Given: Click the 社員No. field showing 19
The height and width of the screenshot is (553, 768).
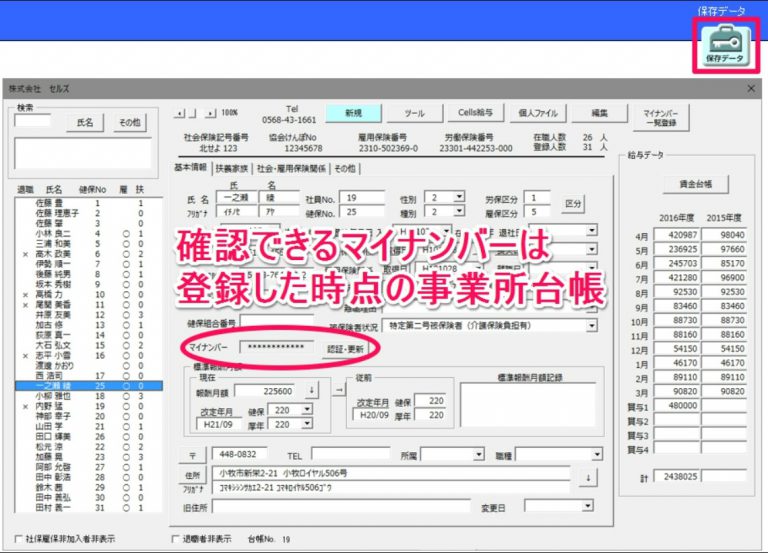Looking at the screenshot, I should pos(362,198).
